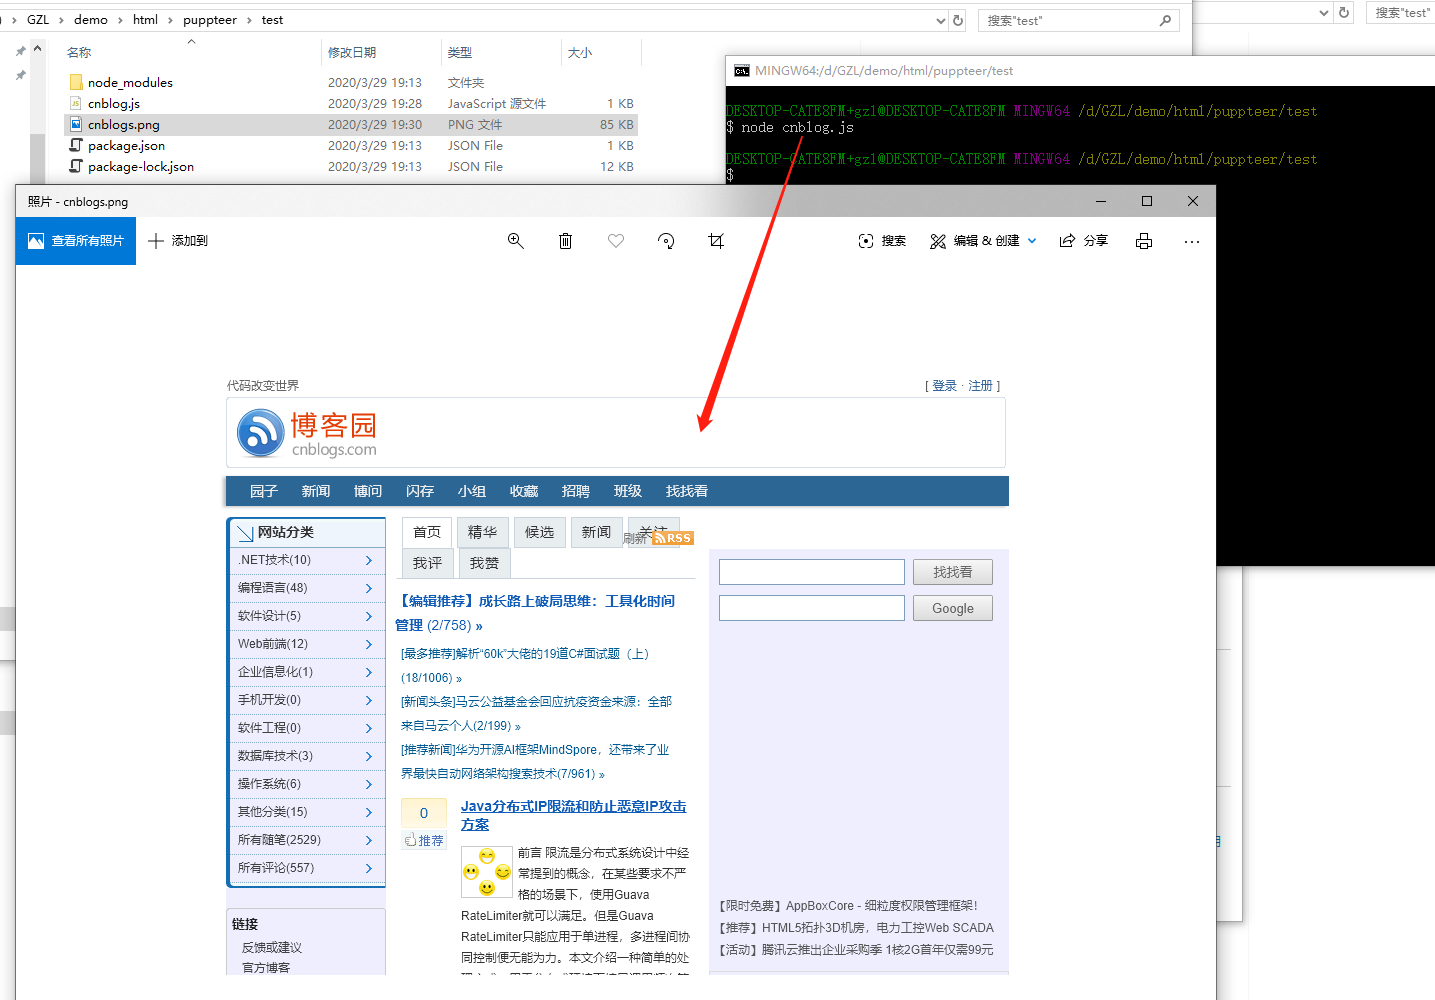Click the cnblogs.png image file icon
Image resolution: width=1435 pixels, height=1000 pixels.
click(76, 124)
